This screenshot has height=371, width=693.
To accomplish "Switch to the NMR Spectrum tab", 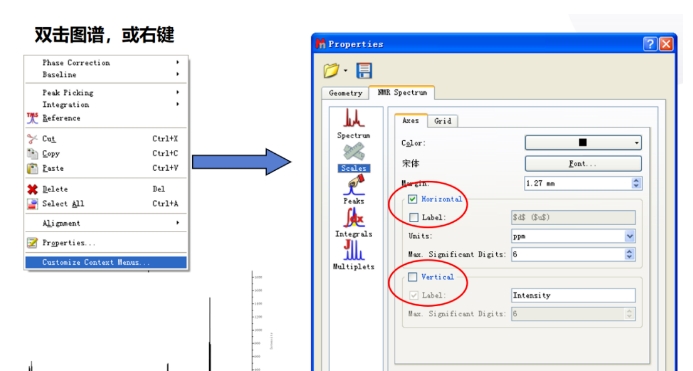I will pyautogui.click(x=402, y=92).
